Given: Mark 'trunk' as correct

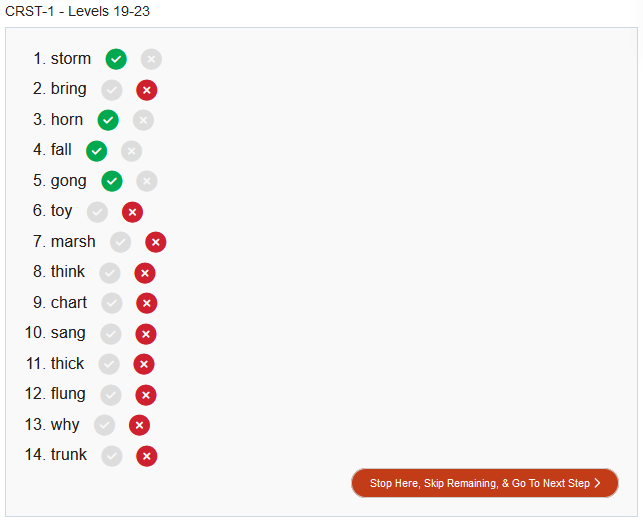Looking at the screenshot, I should (x=112, y=456).
